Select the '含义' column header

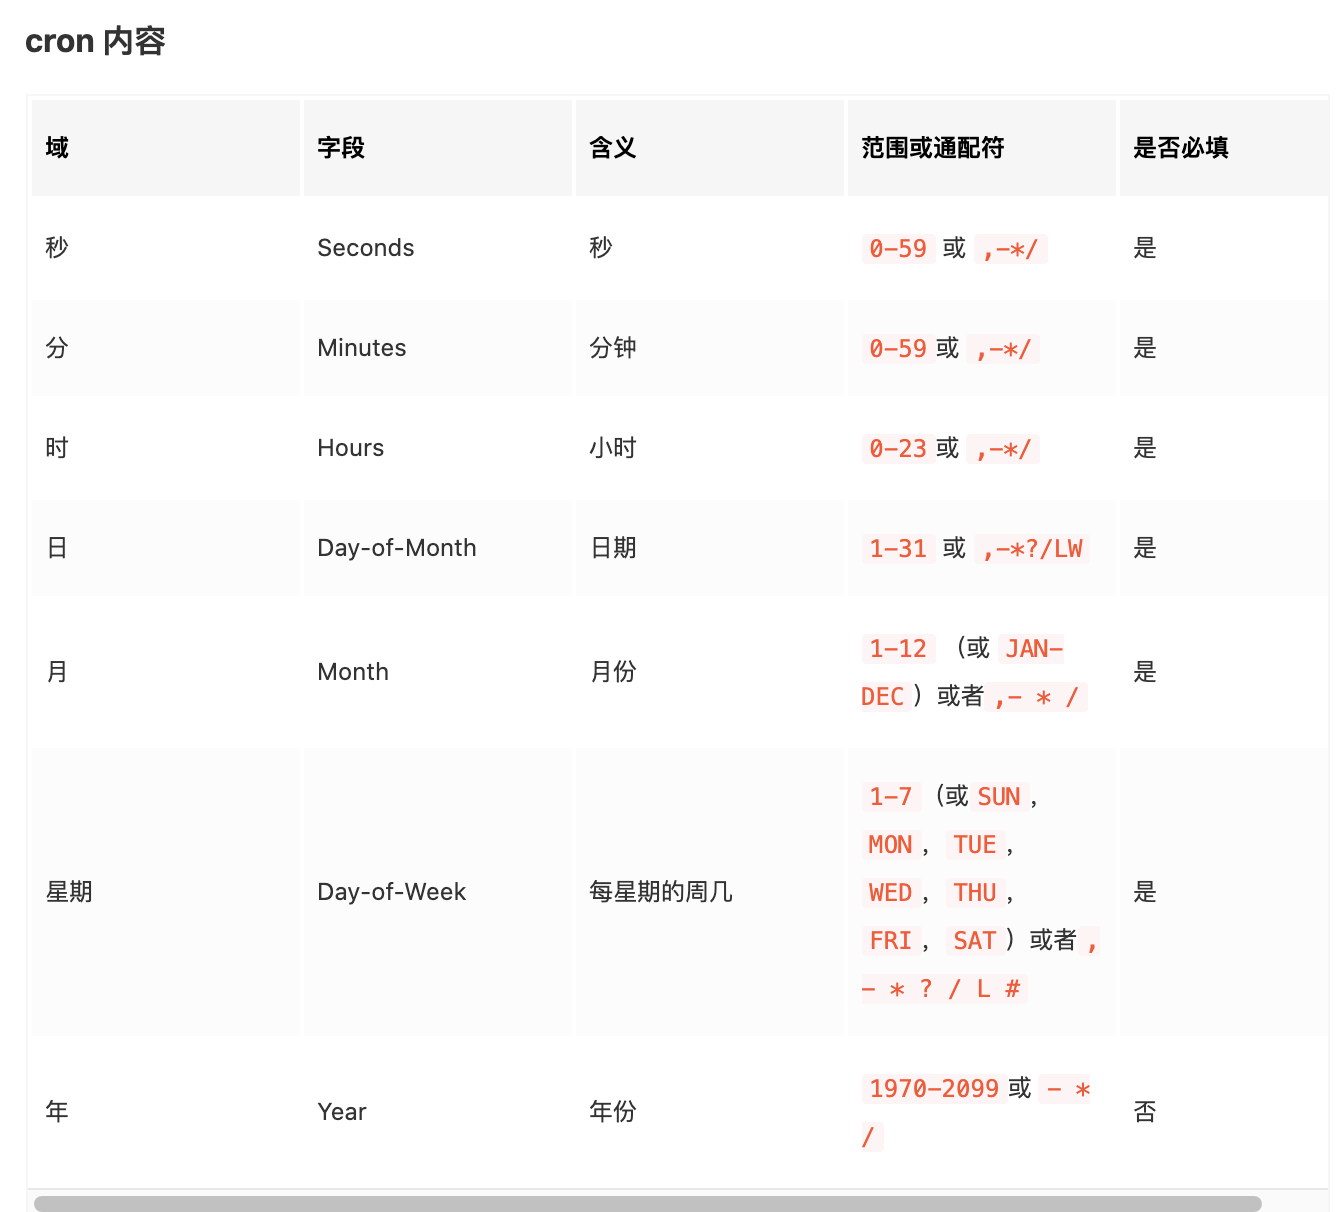pyautogui.click(x=710, y=148)
